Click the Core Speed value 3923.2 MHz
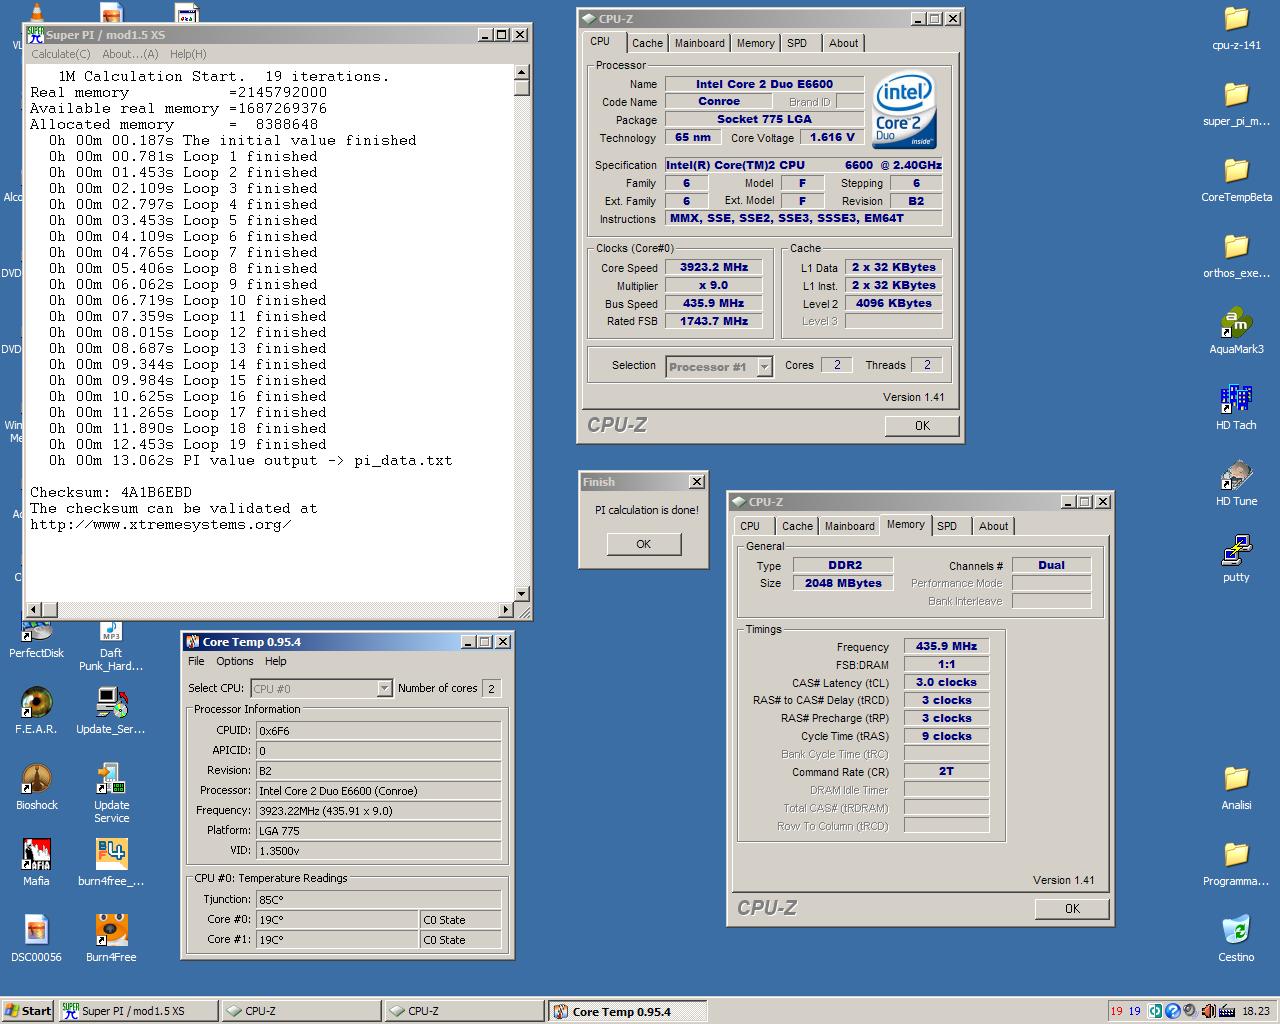The height and width of the screenshot is (1024, 1280). coord(714,267)
